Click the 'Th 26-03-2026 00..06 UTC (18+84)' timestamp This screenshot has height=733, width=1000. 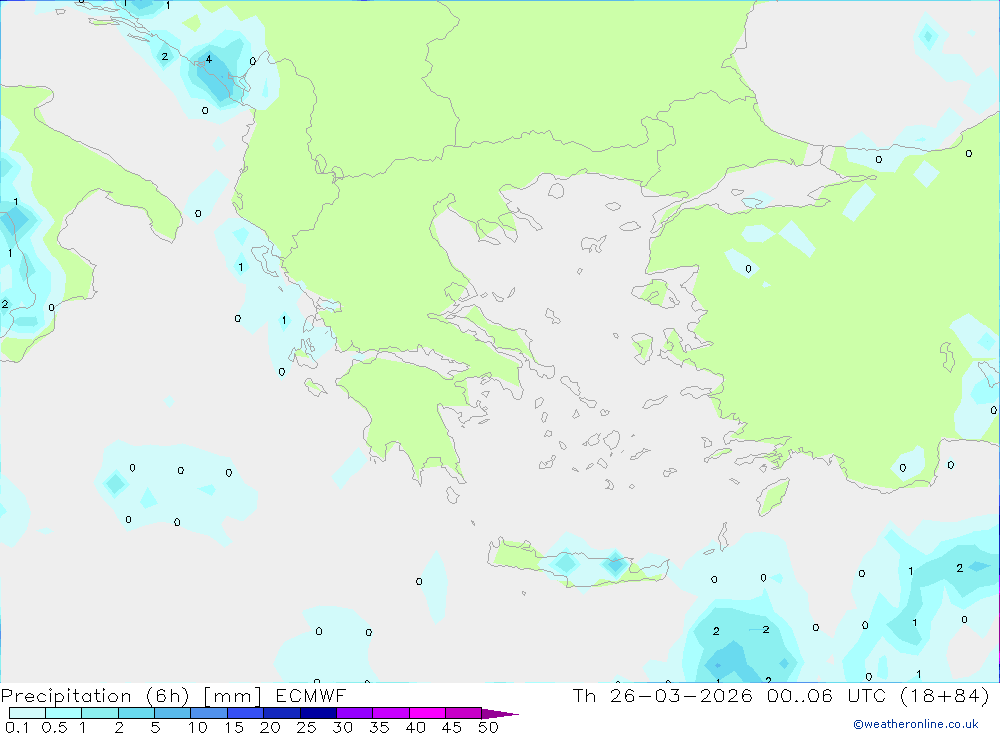[781, 695]
